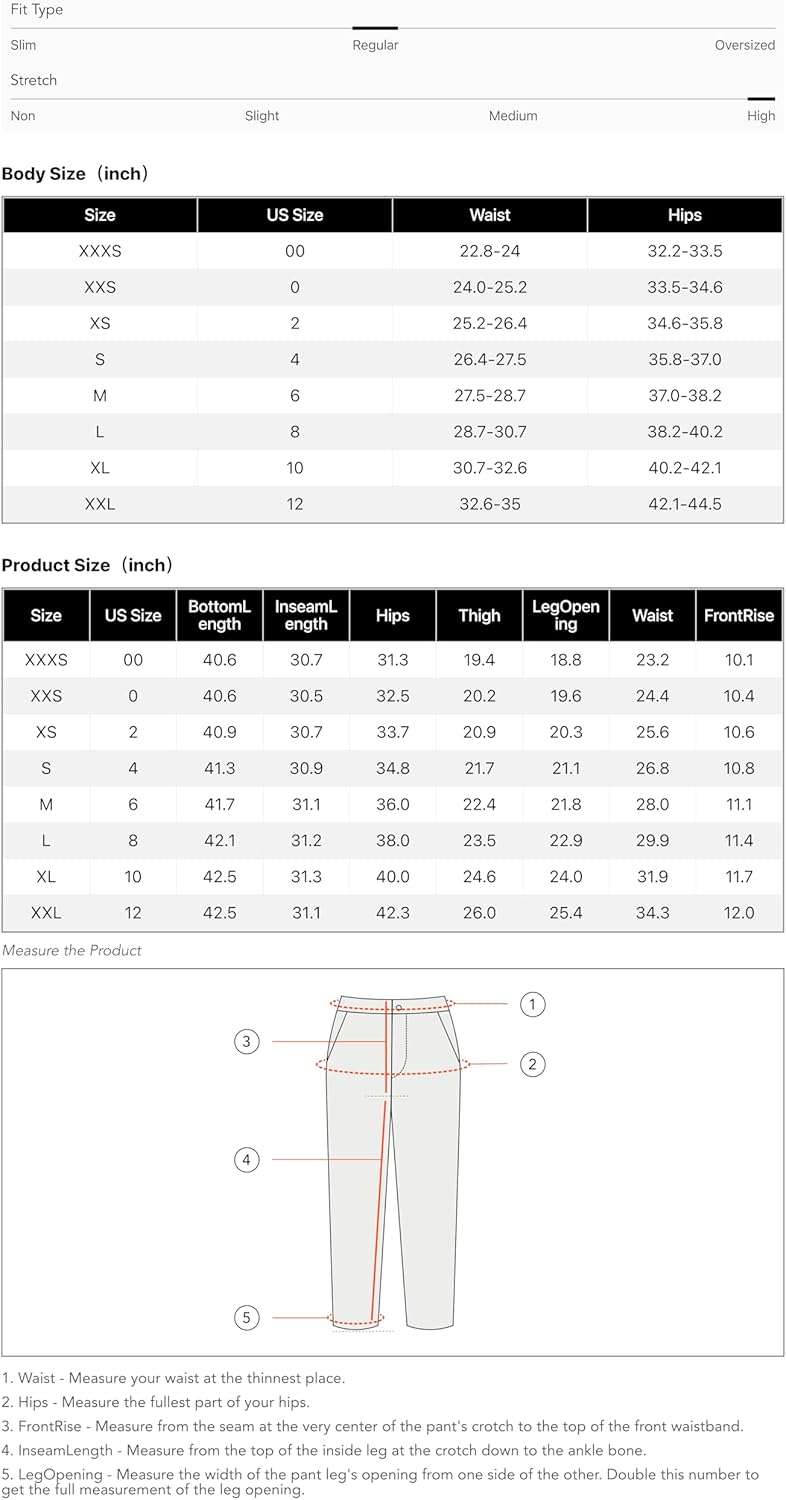Click the Measure the Product caption
Screen dimensions: 786x1500
pyautogui.click(x=72, y=951)
